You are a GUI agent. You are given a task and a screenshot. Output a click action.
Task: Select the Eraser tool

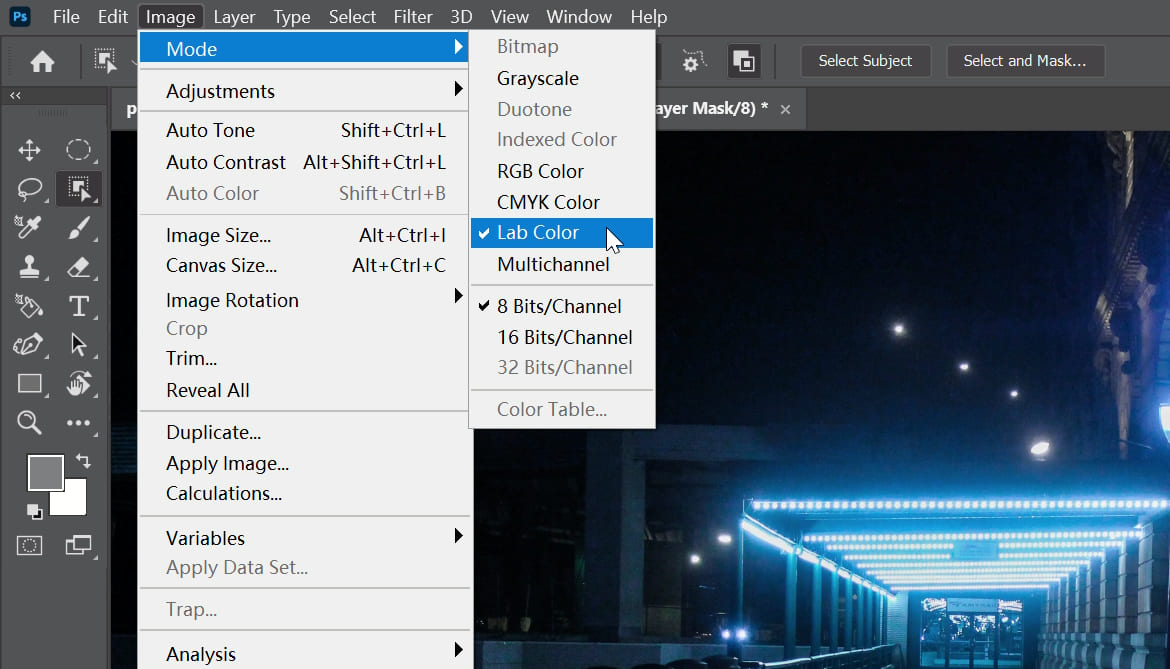click(79, 267)
